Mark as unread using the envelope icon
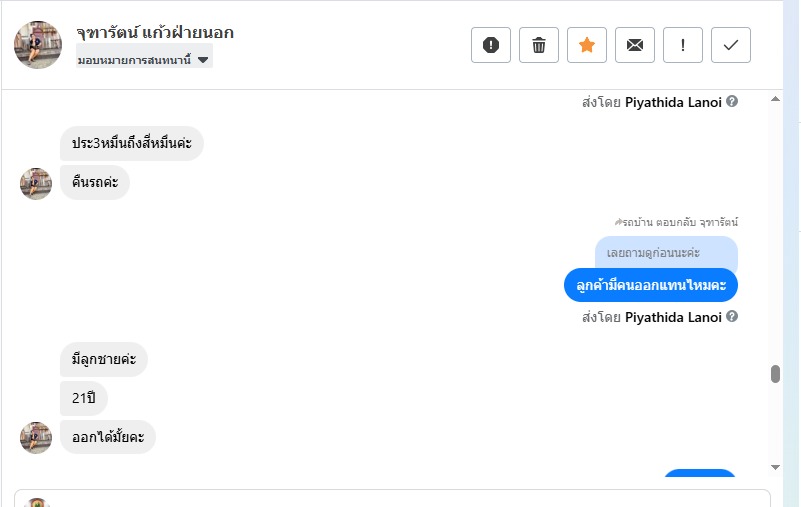801x507 pixels. tap(635, 45)
